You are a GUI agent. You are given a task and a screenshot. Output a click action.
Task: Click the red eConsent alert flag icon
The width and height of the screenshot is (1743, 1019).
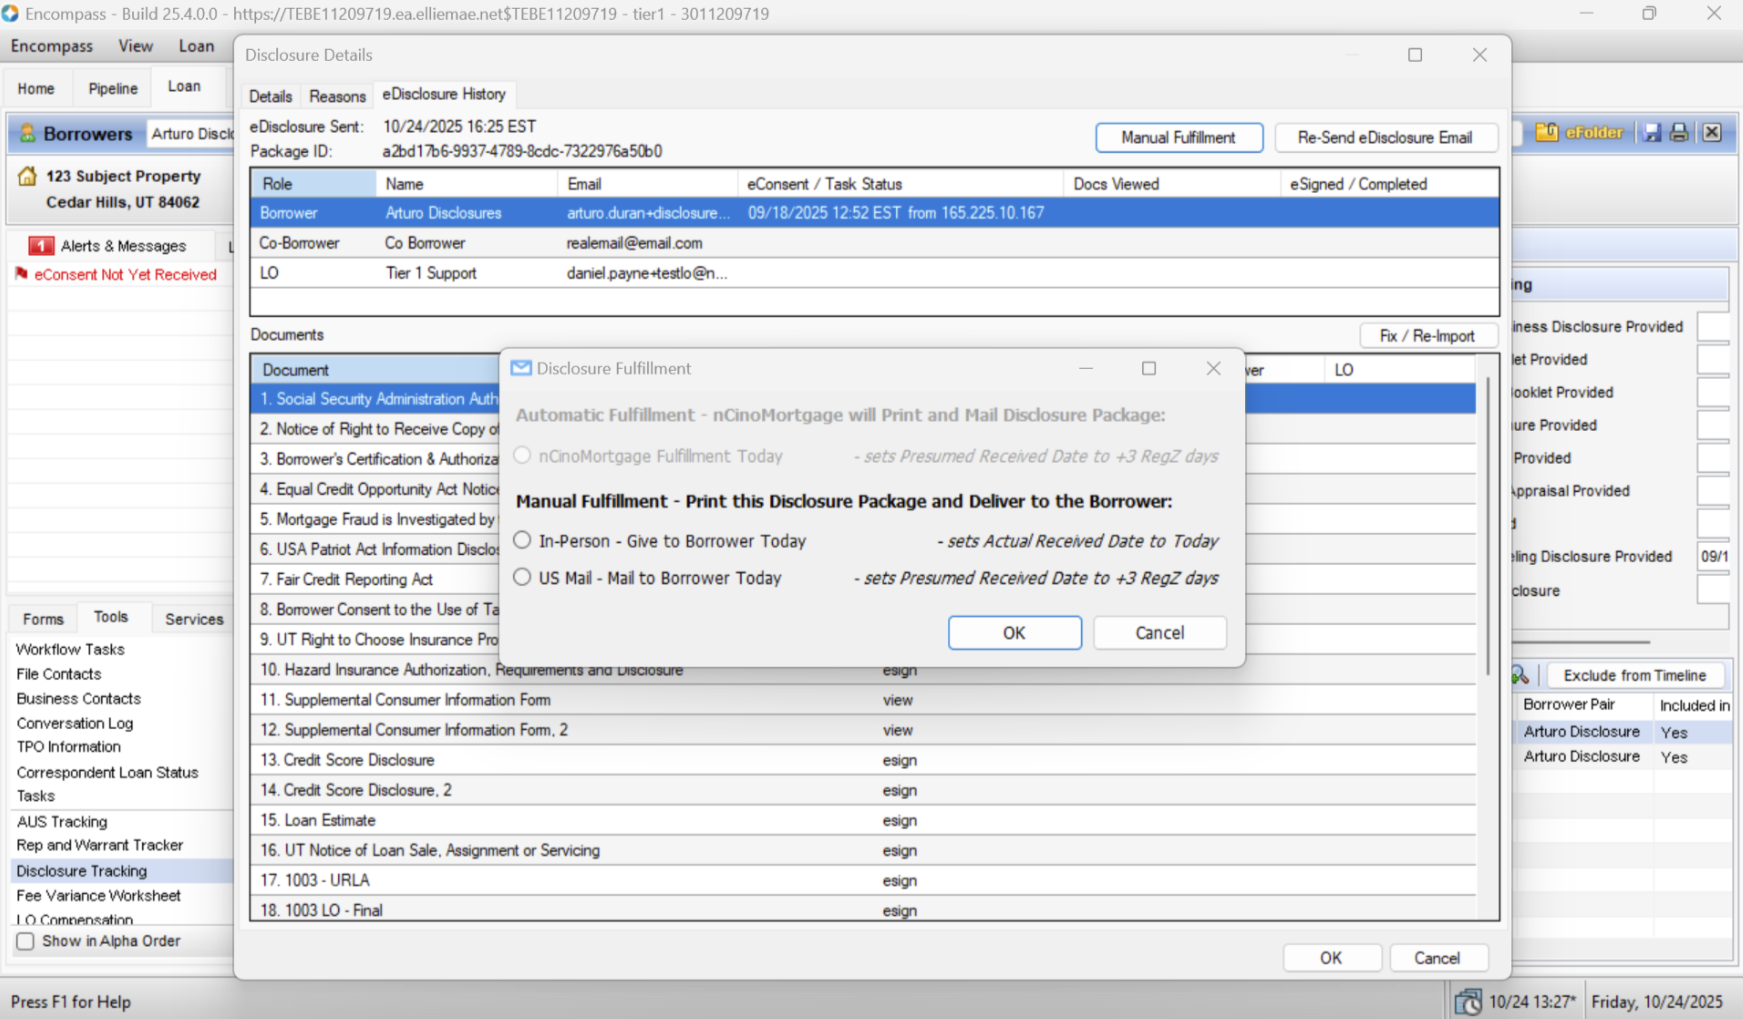click(x=21, y=274)
